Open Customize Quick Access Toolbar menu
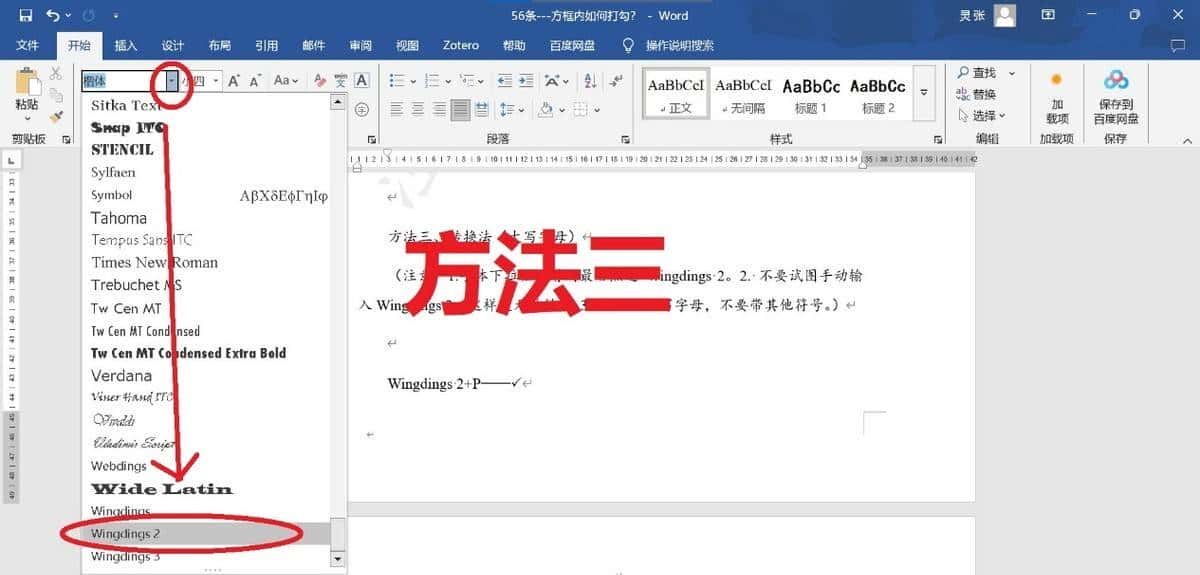 [x=116, y=16]
